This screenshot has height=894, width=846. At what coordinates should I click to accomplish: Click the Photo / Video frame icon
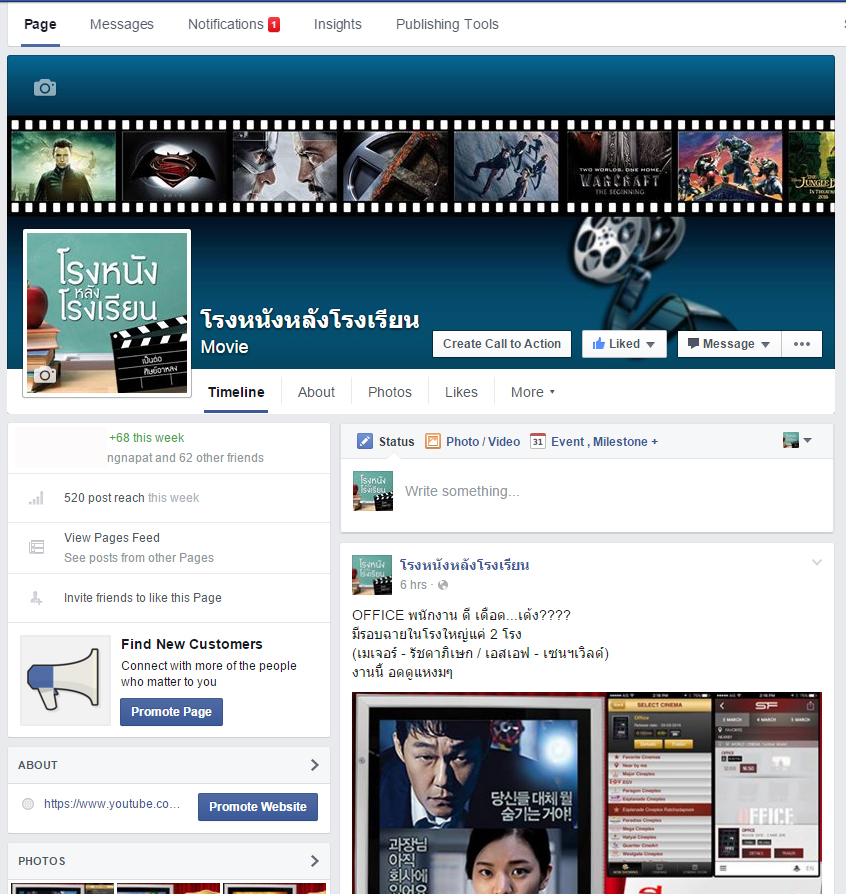pos(433,441)
